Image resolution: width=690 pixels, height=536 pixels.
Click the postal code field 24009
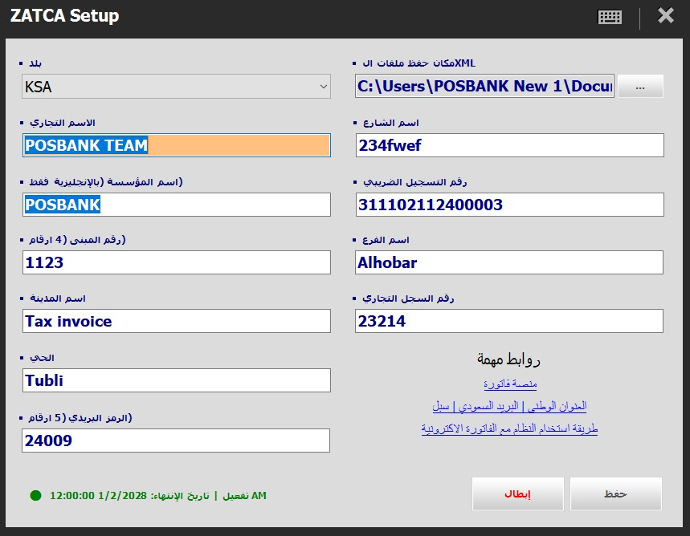[x=176, y=441]
